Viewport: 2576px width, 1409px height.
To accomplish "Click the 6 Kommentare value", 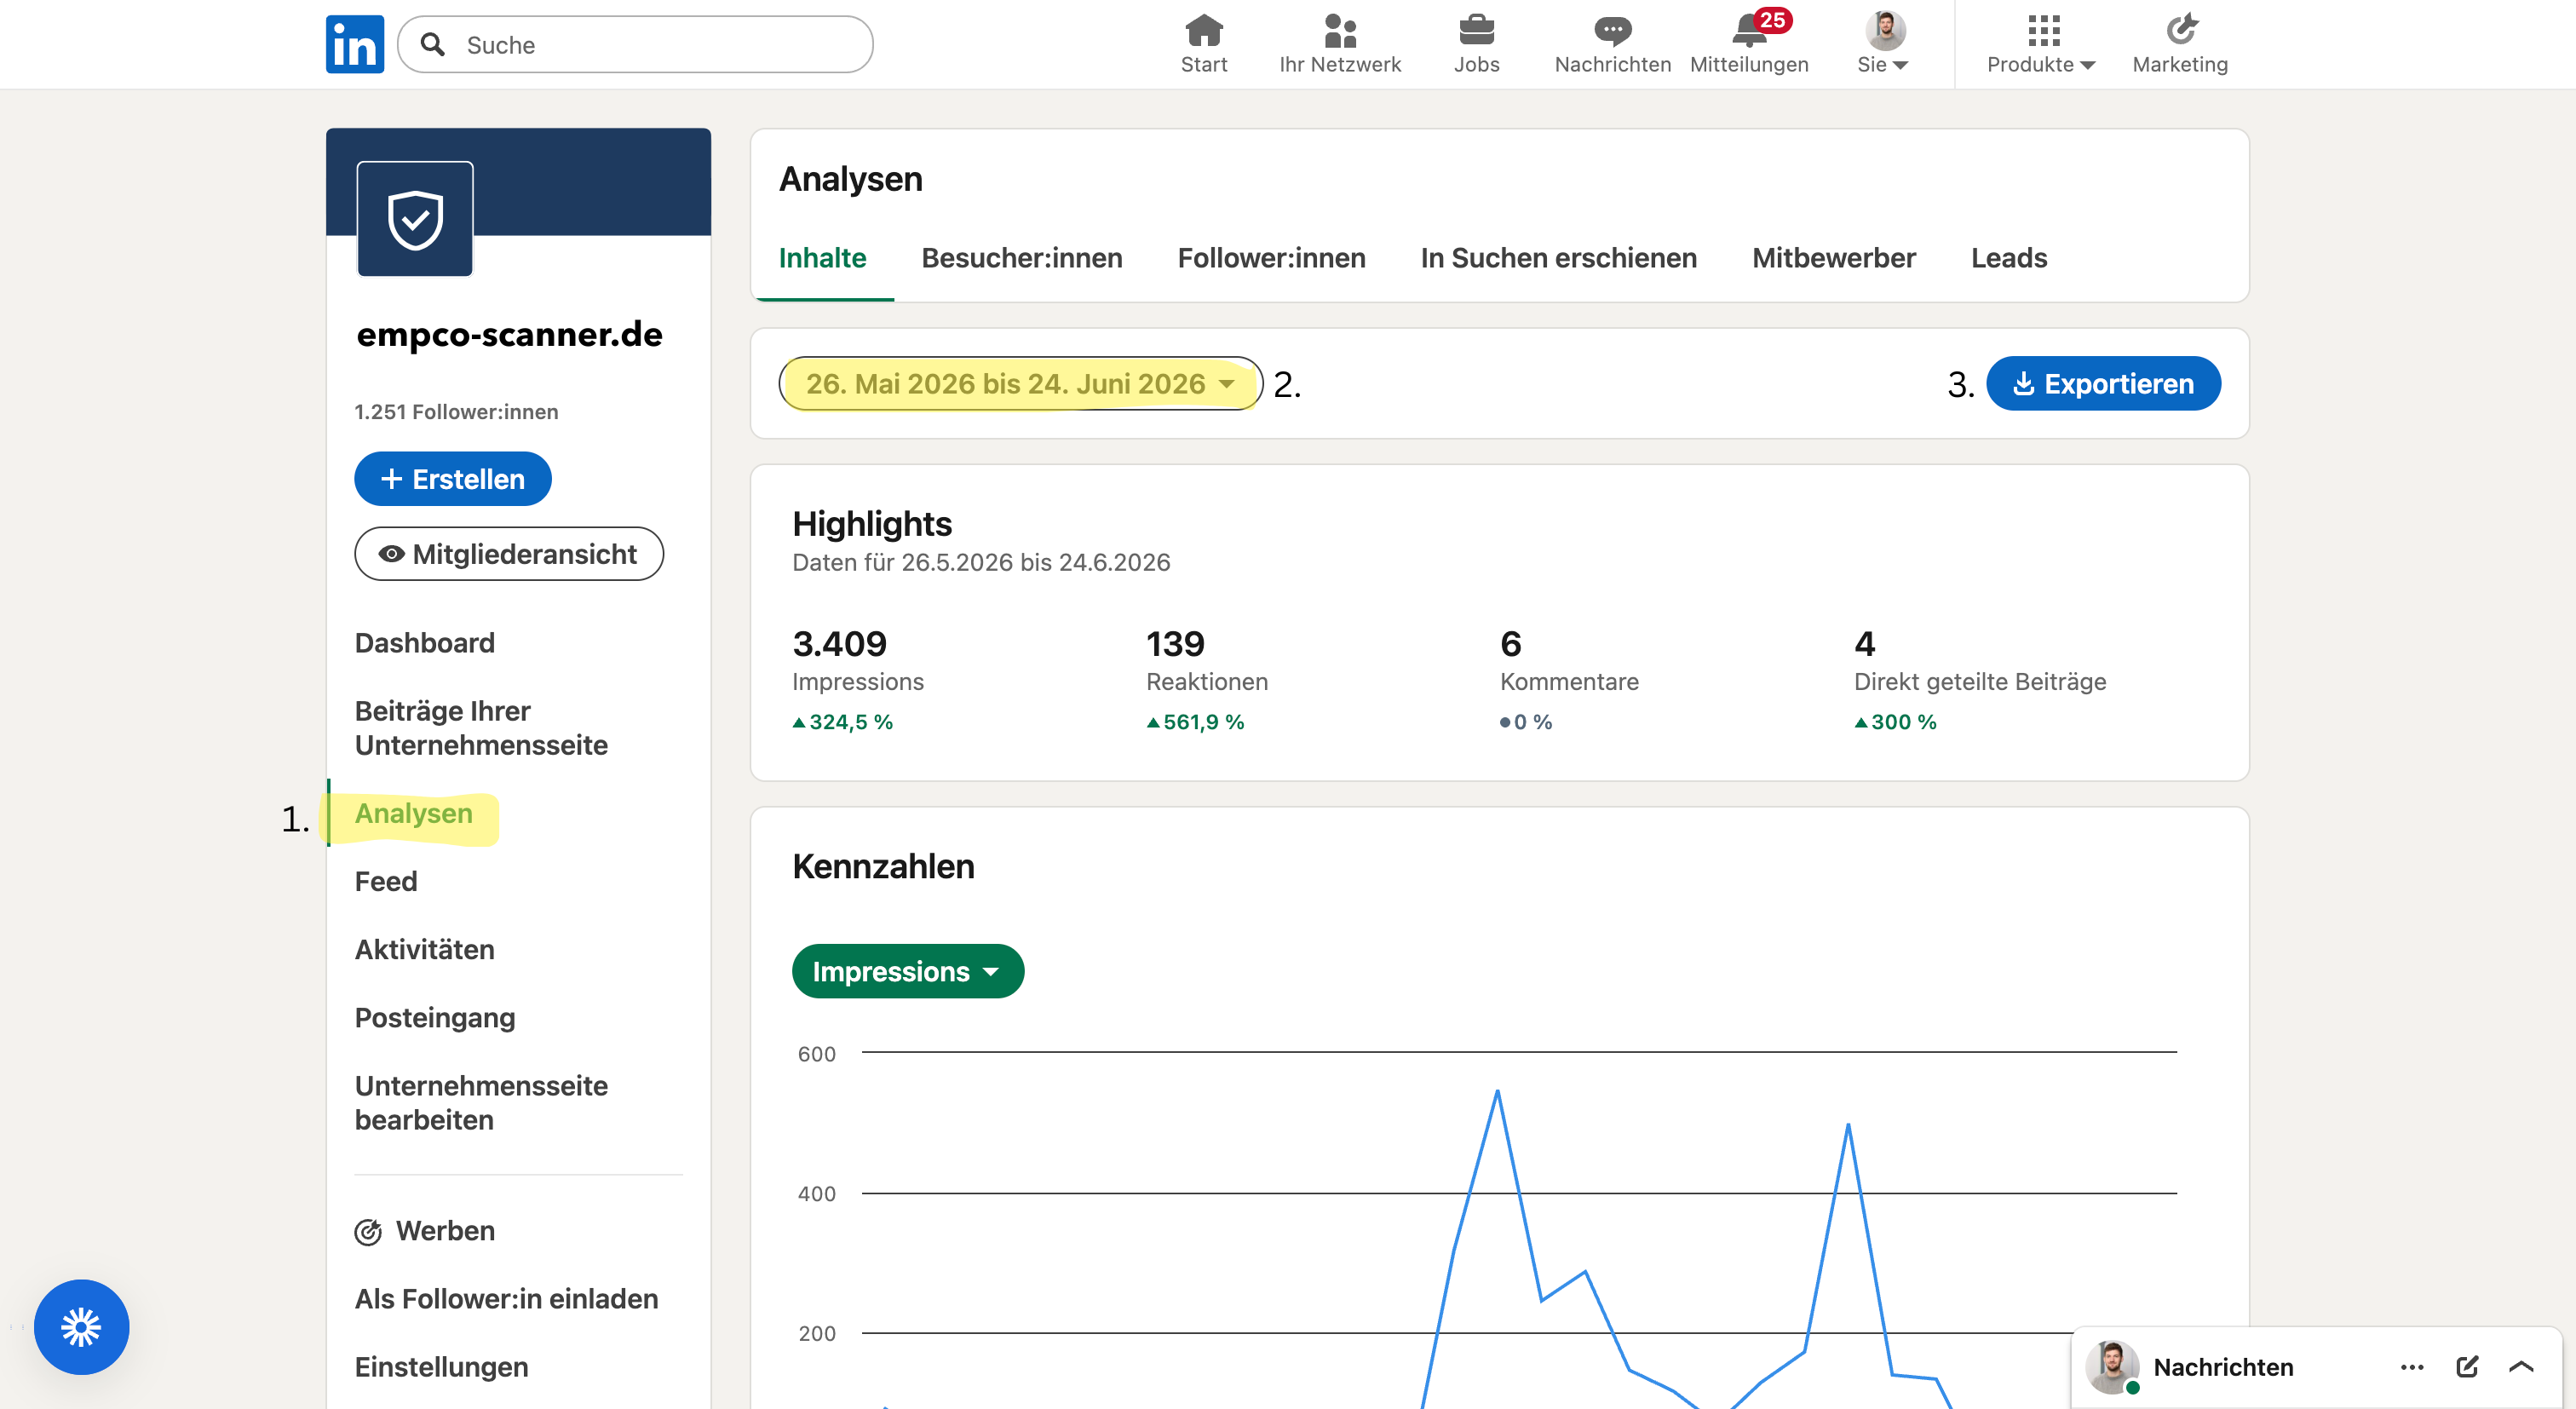I will pos(1510,643).
